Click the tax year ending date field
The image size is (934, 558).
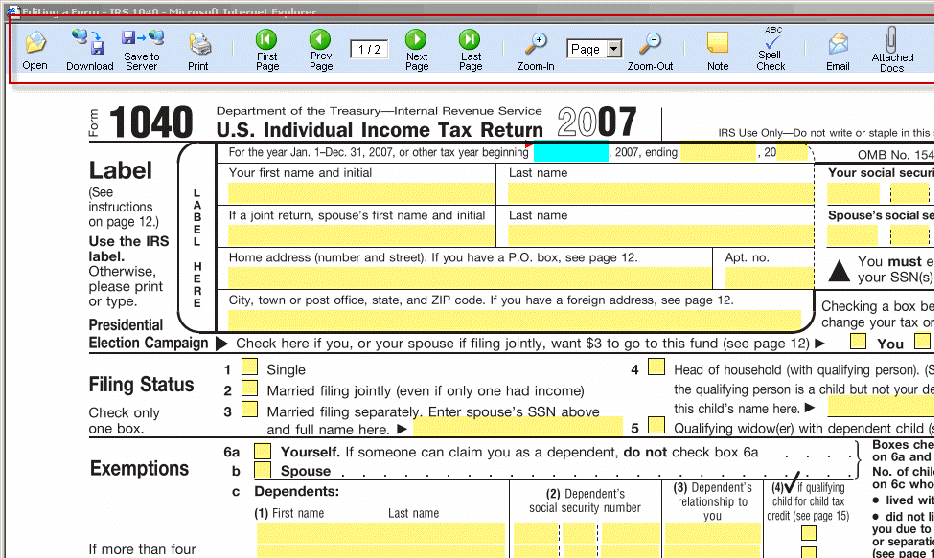point(718,152)
